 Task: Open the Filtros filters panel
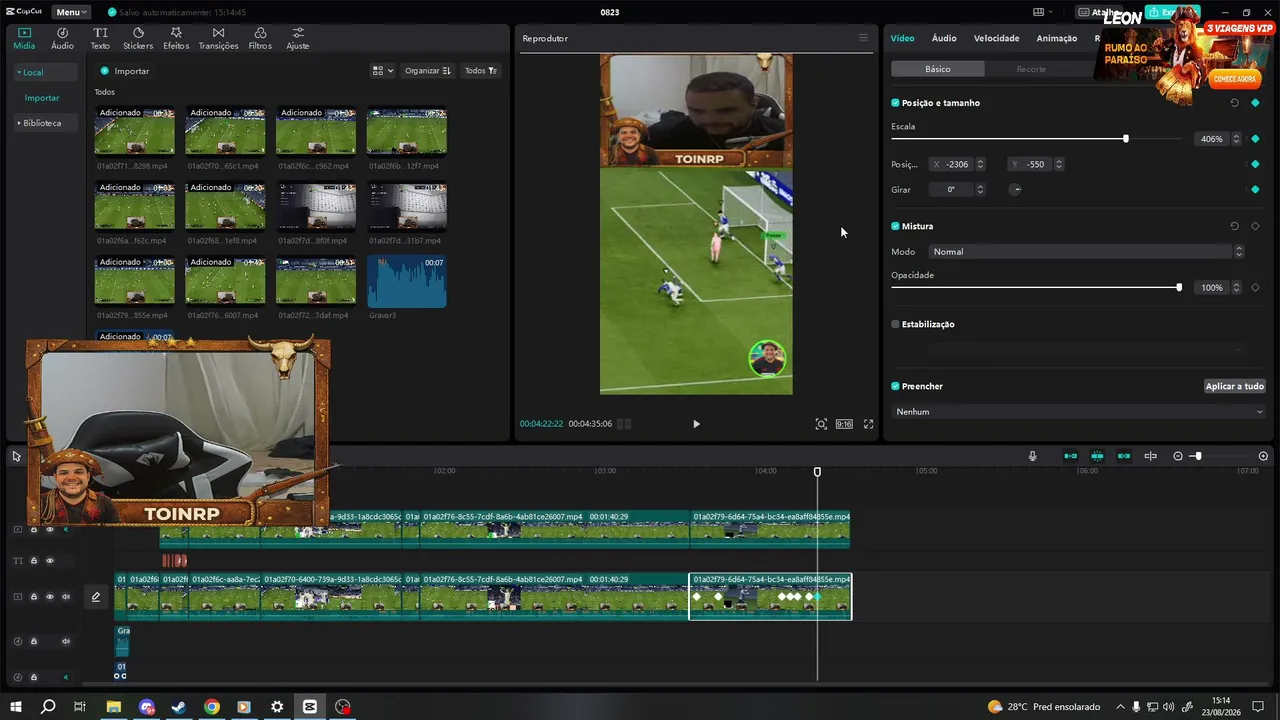click(x=260, y=38)
